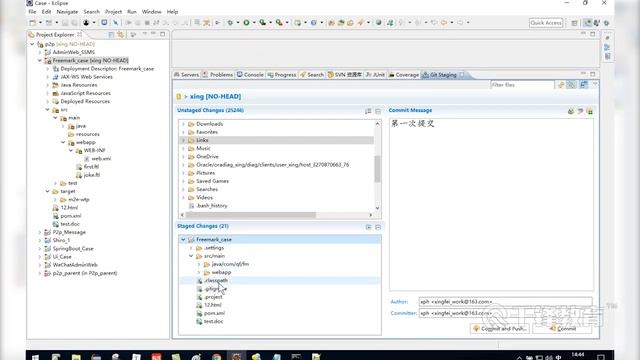
Task: Click second icon in Staged Changes header
Action: point(378,227)
